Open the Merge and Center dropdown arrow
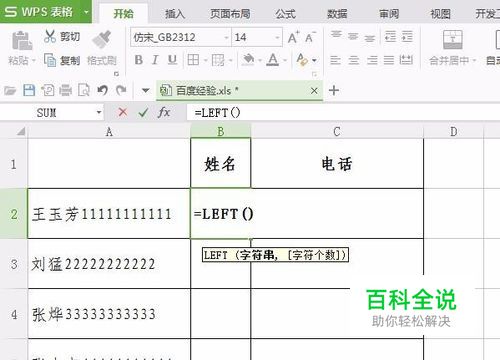Image resolution: width=500 pixels, height=360 pixels. pos(474,61)
